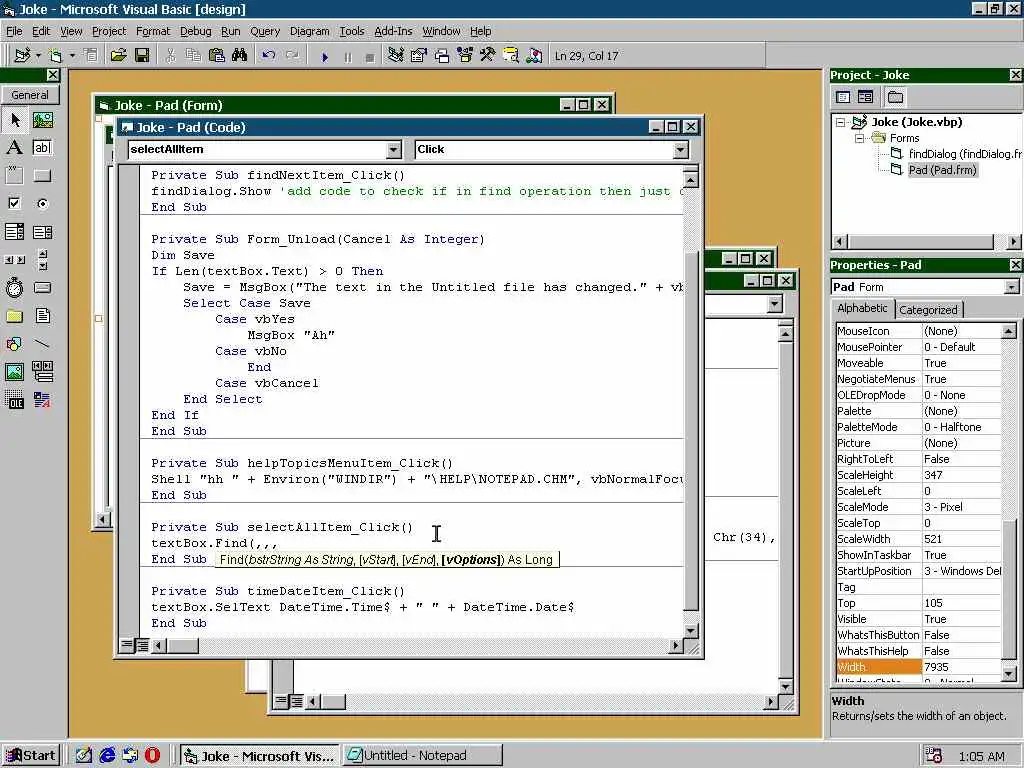The height and width of the screenshot is (768, 1024).
Task: Click the Add Form toolbar icon
Action: (x=56, y=56)
